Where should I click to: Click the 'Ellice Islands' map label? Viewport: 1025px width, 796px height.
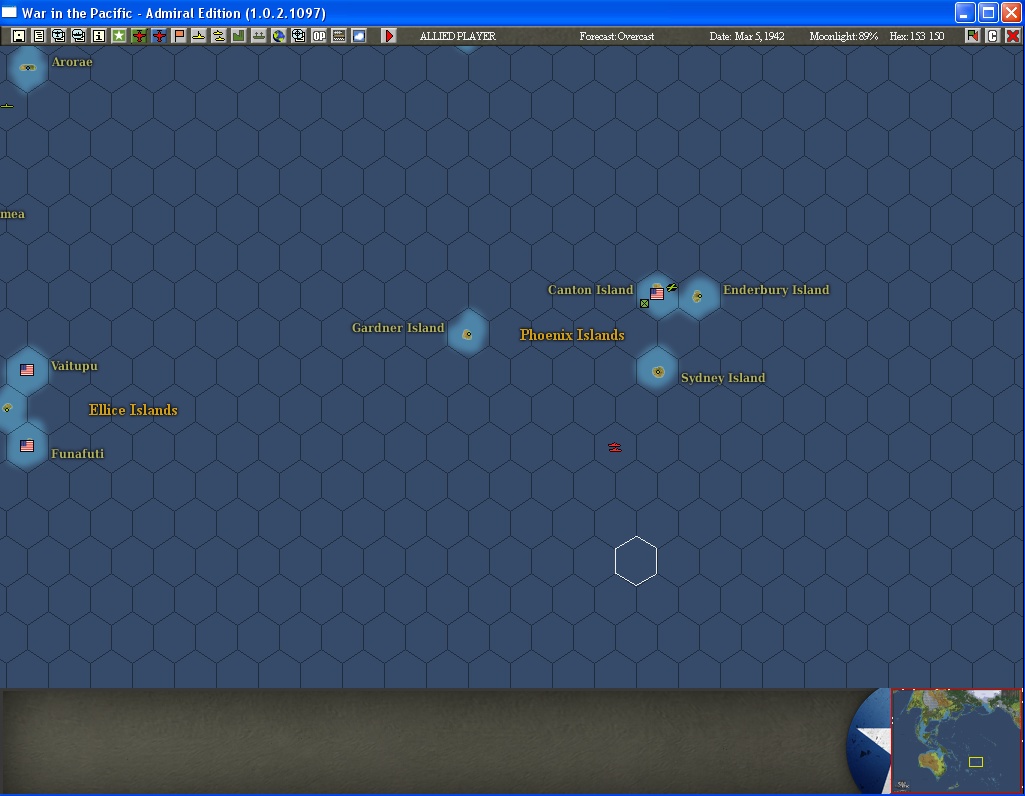coord(133,410)
